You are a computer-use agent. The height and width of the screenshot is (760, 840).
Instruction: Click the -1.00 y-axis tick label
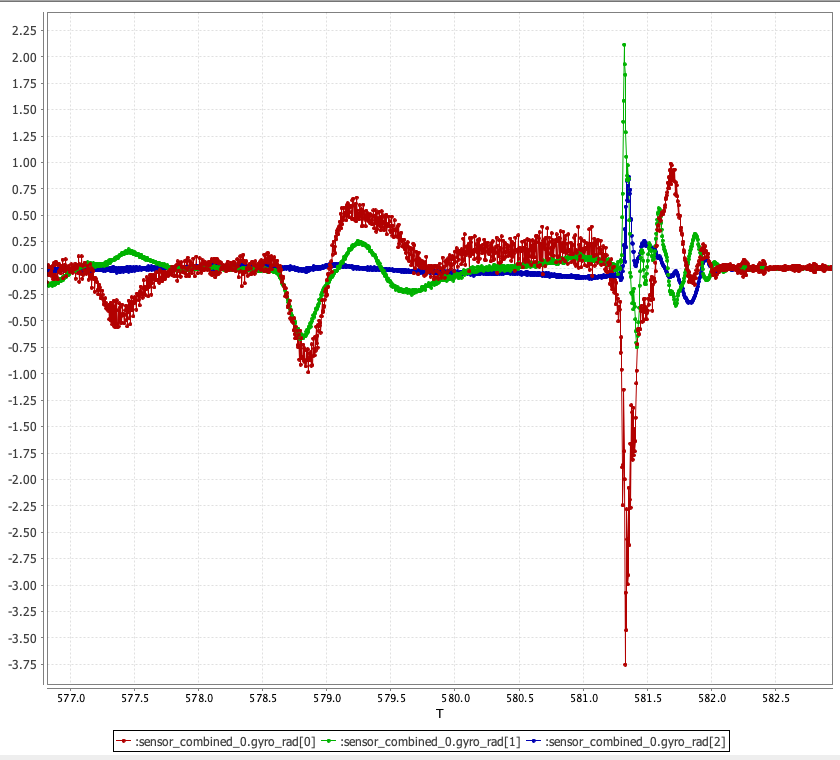click(x=22, y=374)
